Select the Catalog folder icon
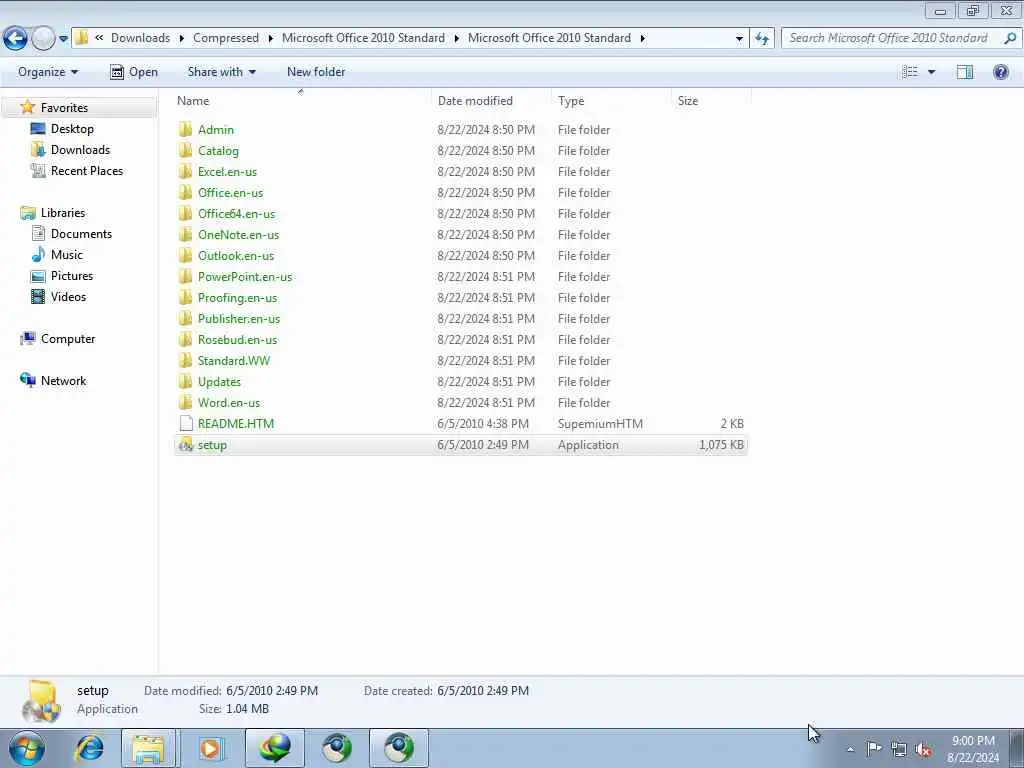The height and width of the screenshot is (768, 1024). pos(185,150)
